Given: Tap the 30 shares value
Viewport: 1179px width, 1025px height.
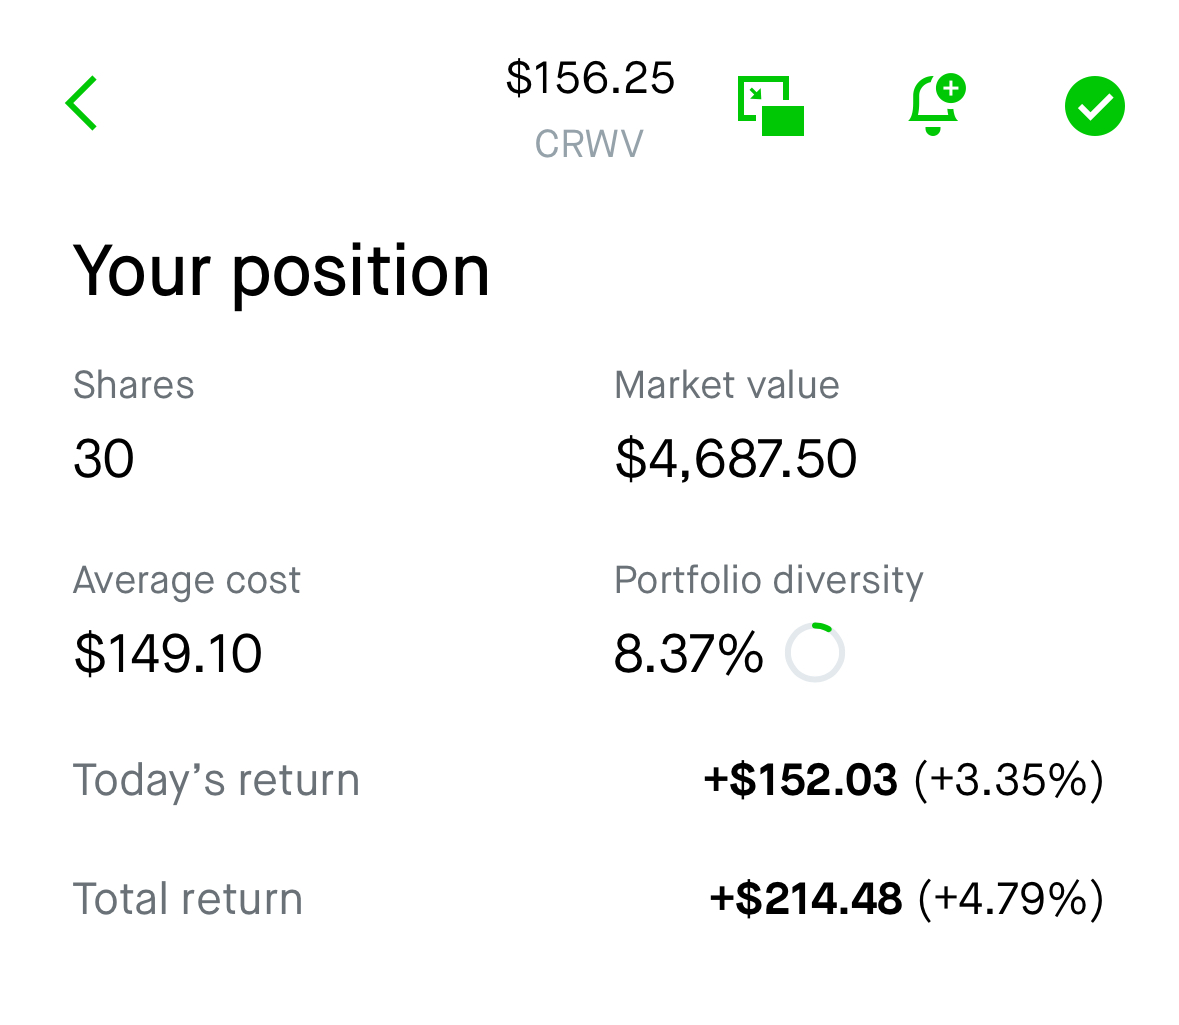Looking at the screenshot, I should click(104, 459).
